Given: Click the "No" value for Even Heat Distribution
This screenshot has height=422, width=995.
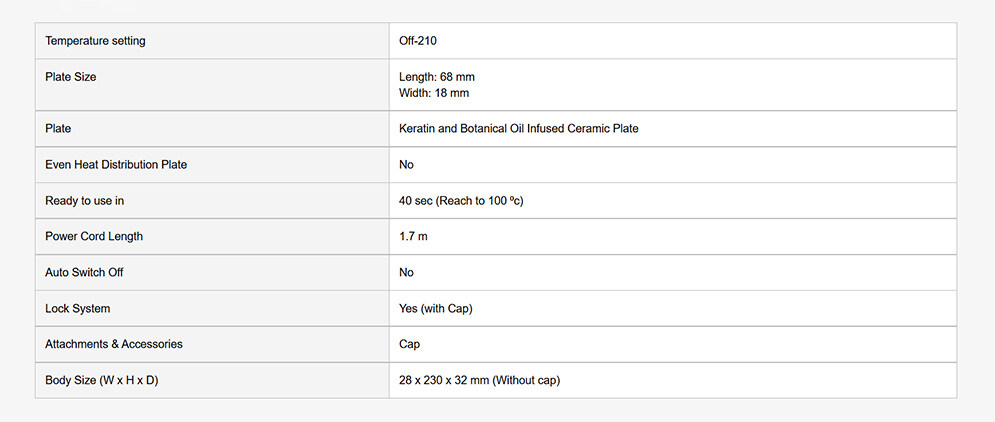Looking at the screenshot, I should 406,165.
